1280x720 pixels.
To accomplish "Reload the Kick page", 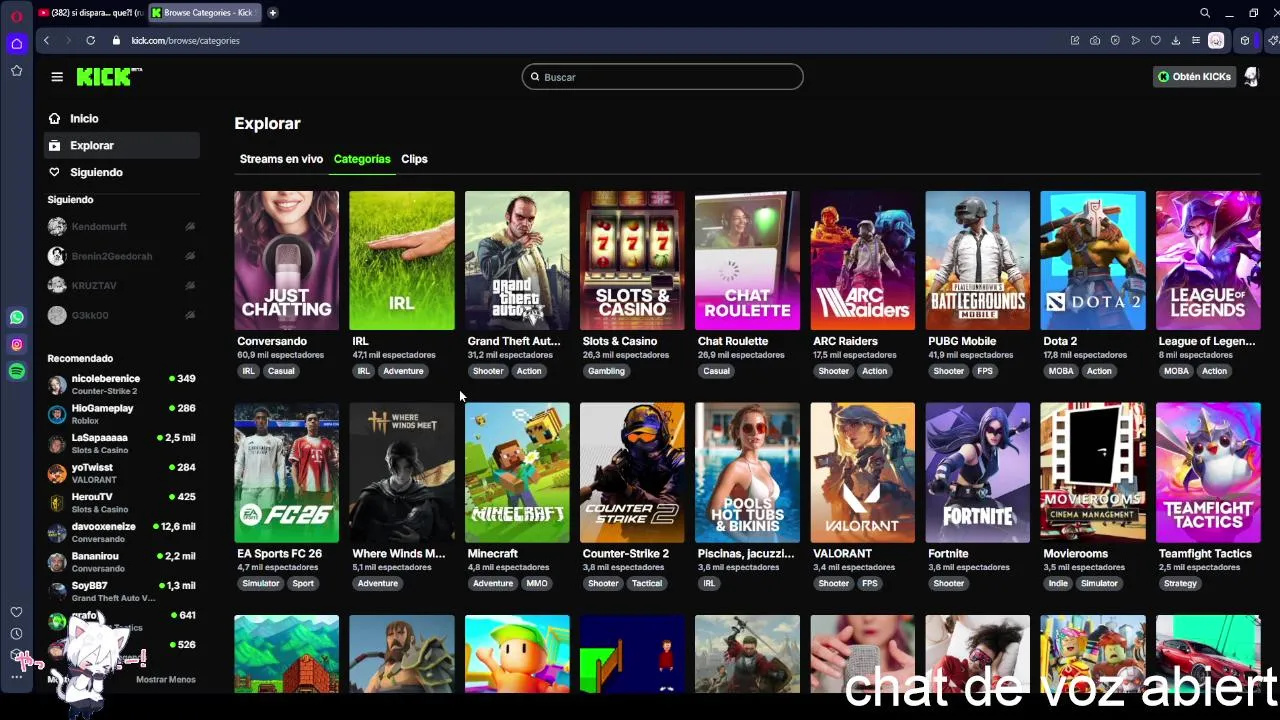I will [x=90, y=41].
